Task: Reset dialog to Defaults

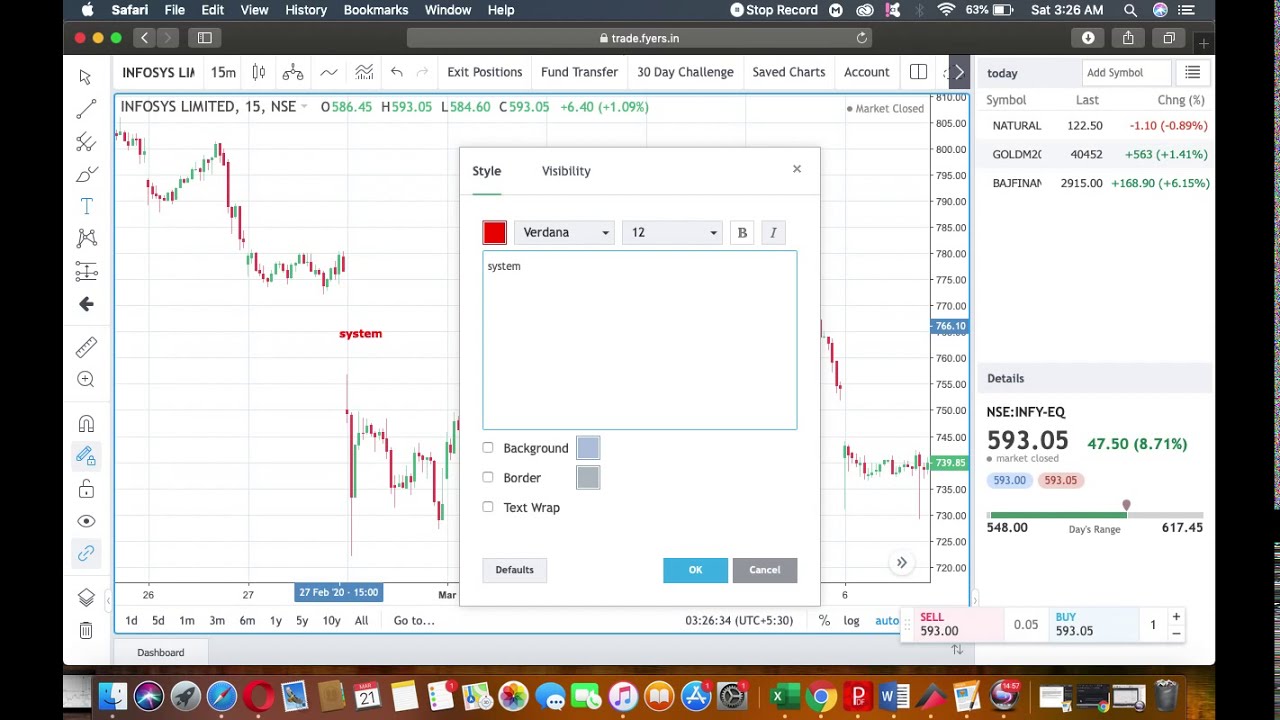Action: coord(514,570)
